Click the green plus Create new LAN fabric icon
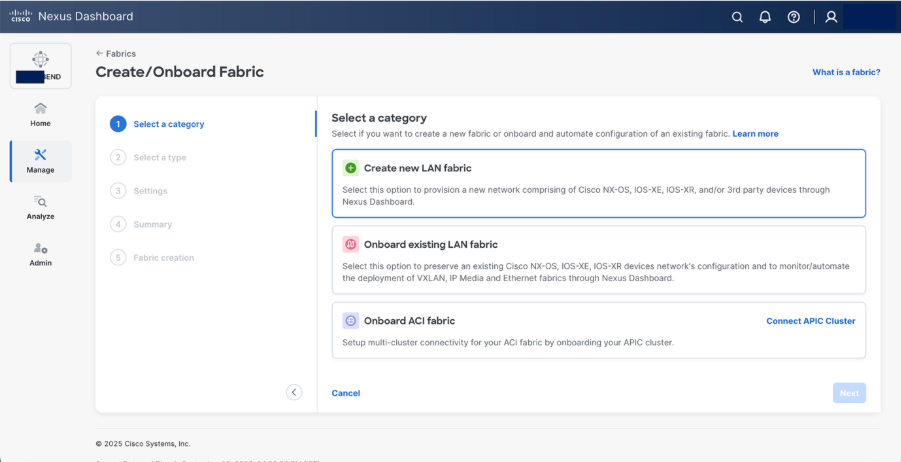The height and width of the screenshot is (462, 901). pos(350,168)
